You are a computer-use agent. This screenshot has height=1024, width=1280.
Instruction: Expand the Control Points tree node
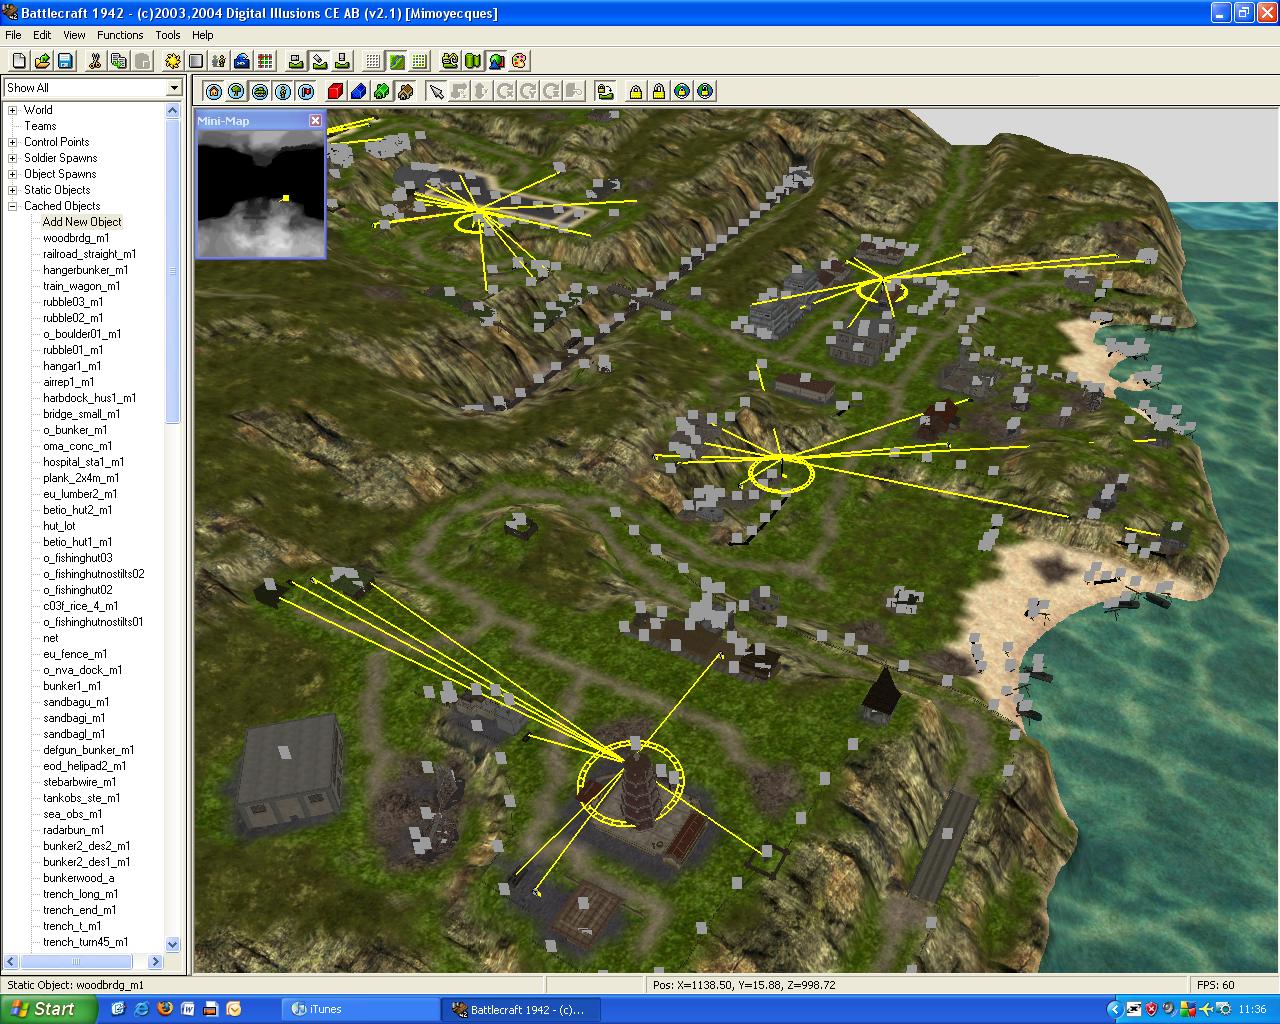click(x=13, y=142)
